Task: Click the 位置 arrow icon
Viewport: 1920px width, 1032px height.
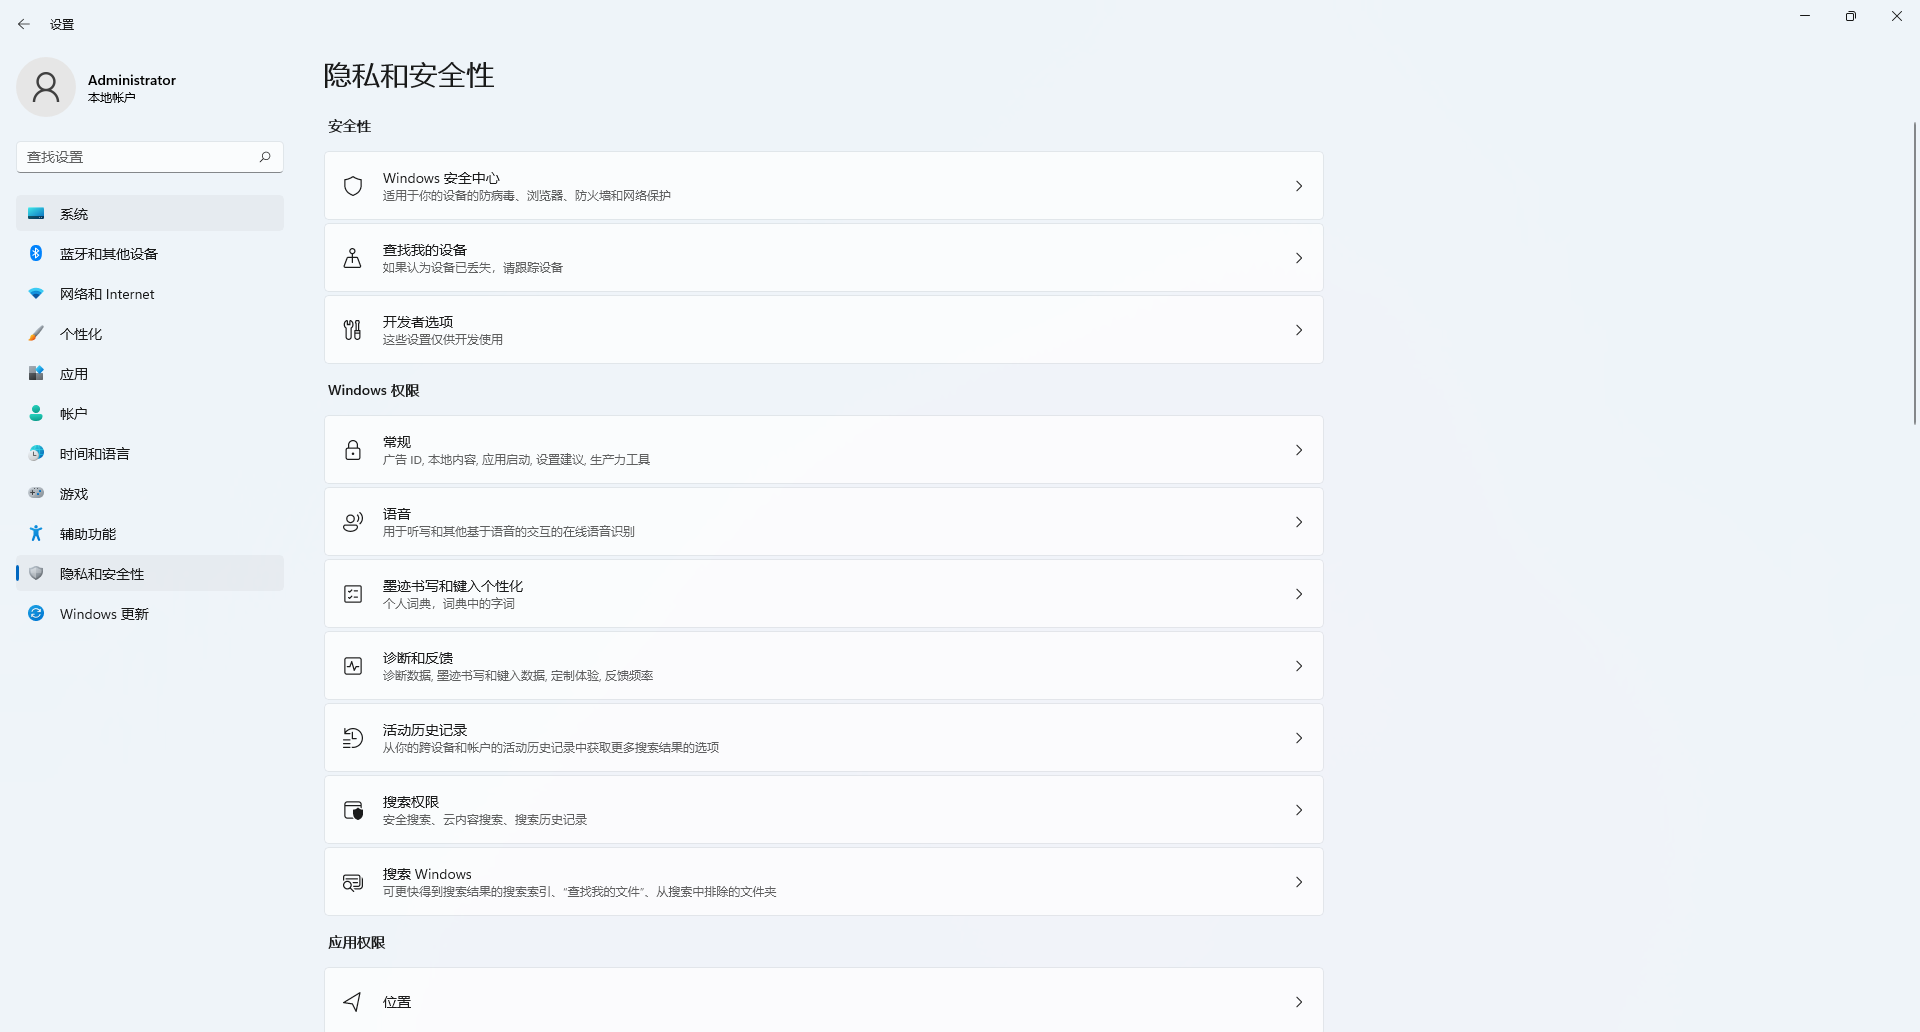Action: pyautogui.click(x=353, y=1001)
